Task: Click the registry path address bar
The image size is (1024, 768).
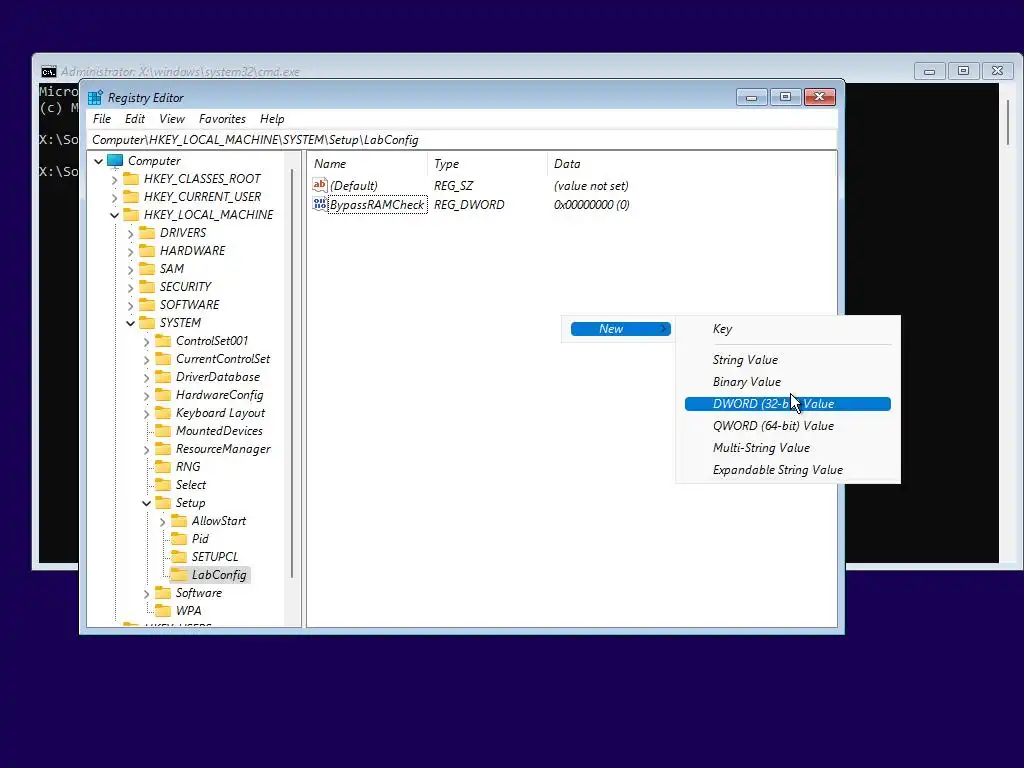Action: (461, 140)
